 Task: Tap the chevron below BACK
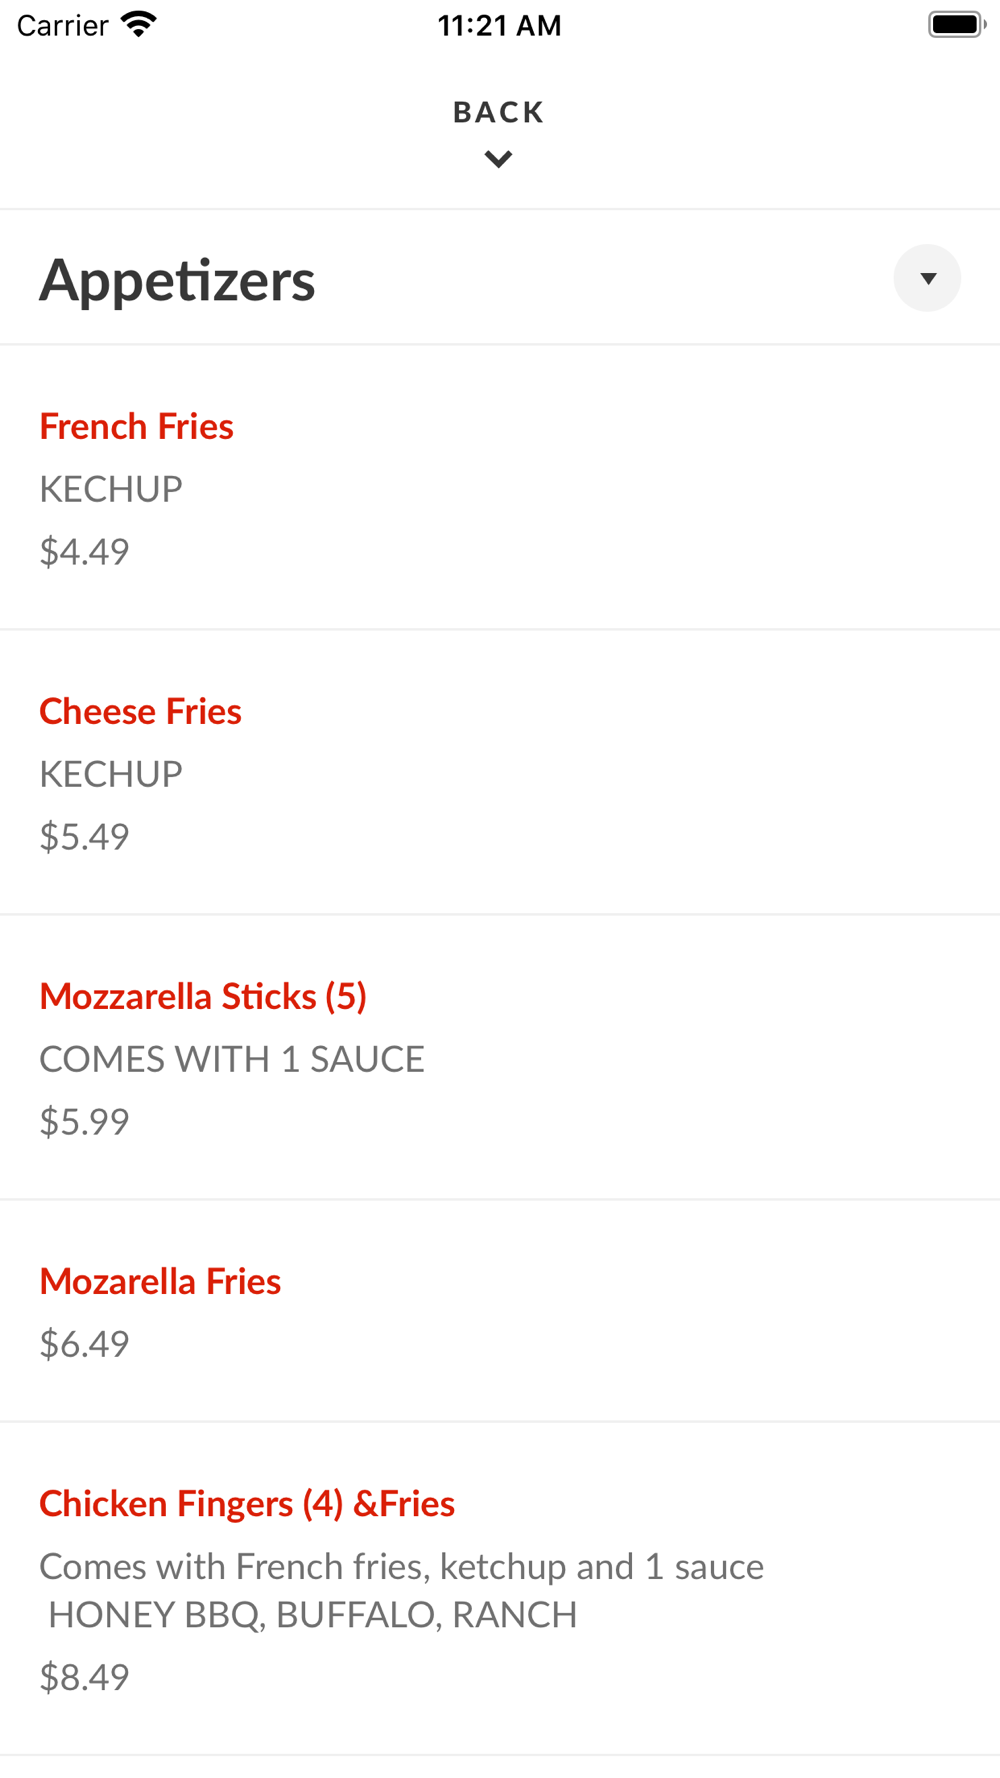coord(498,159)
